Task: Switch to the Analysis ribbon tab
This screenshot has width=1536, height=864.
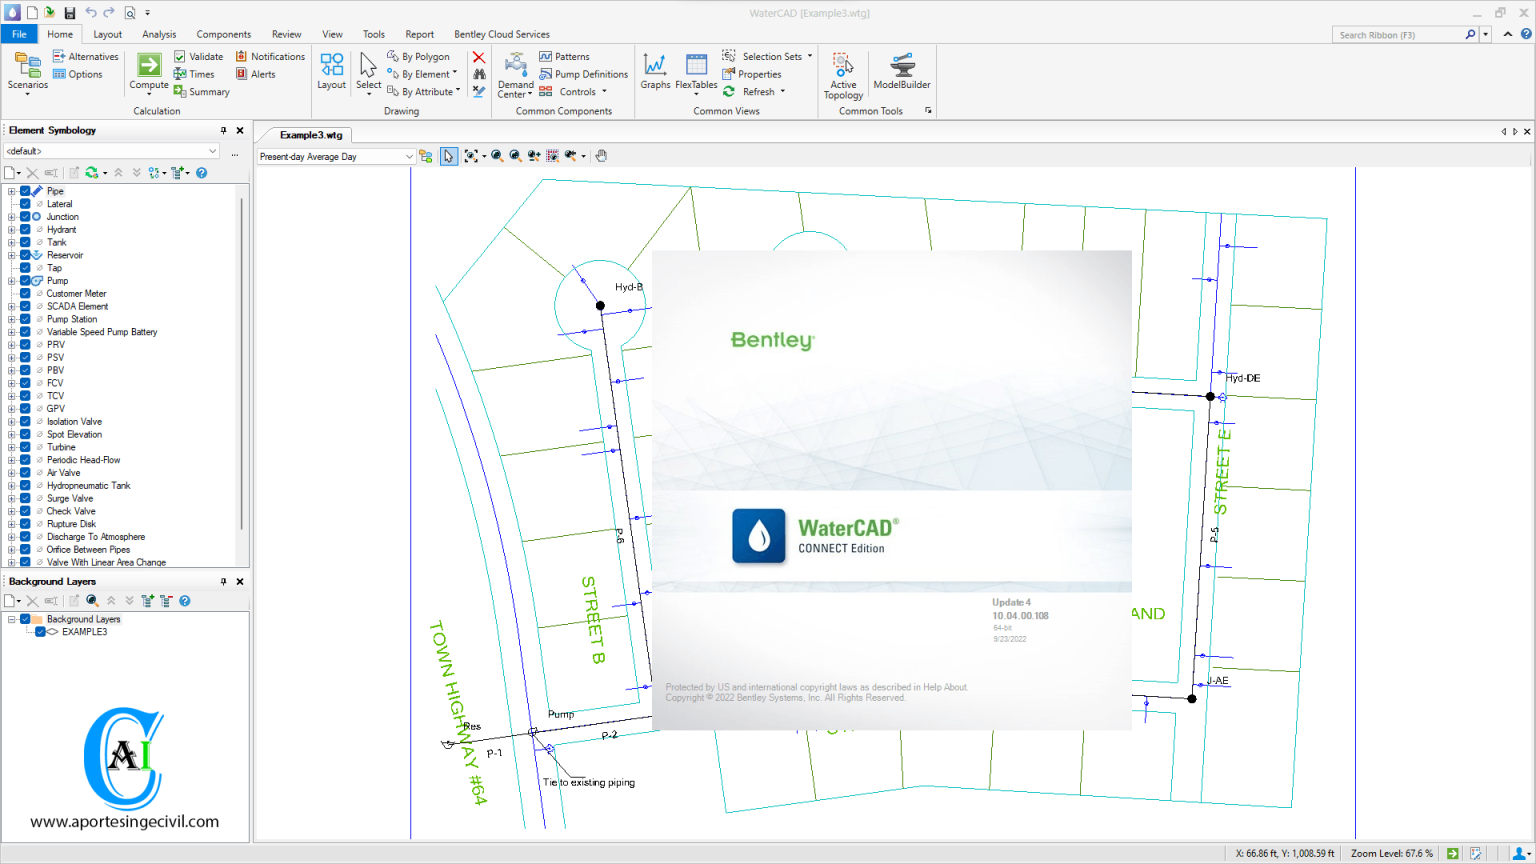Action: pos(159,33)
